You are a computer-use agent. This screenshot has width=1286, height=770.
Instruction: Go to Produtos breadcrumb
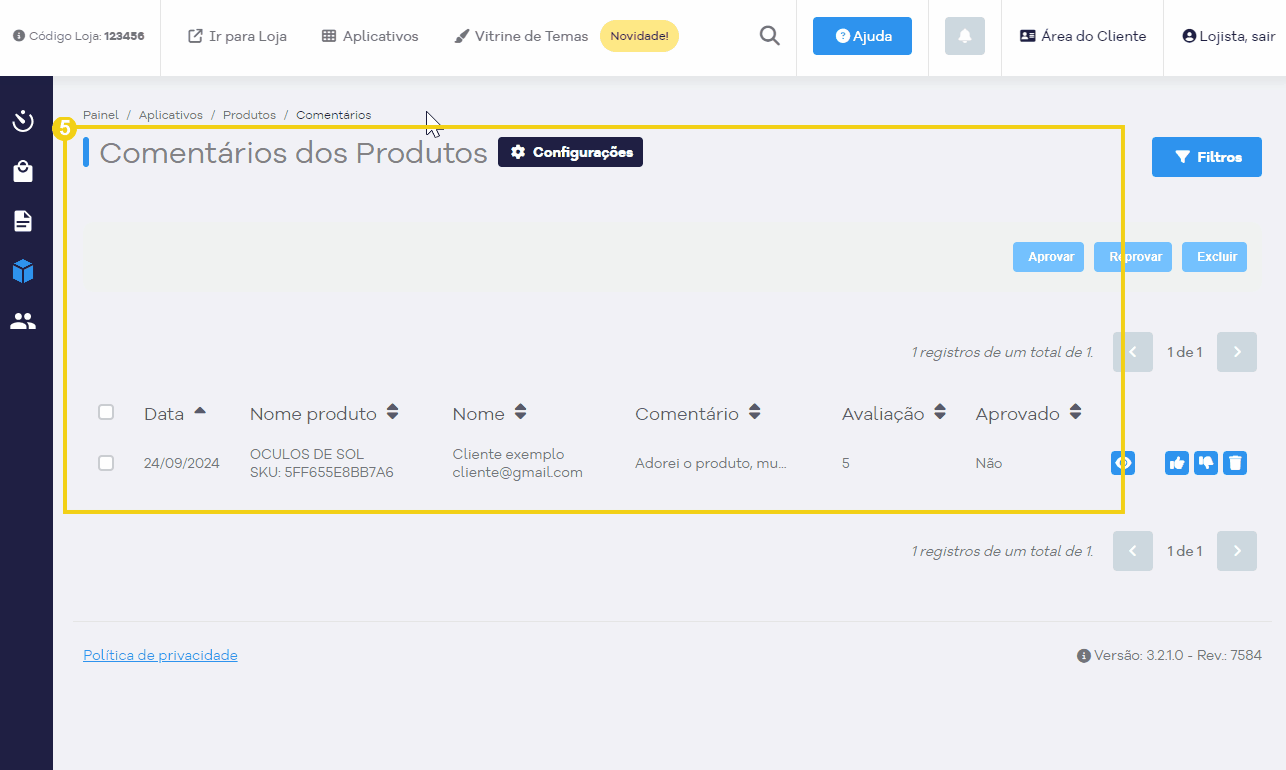click(x=249, y=115)
